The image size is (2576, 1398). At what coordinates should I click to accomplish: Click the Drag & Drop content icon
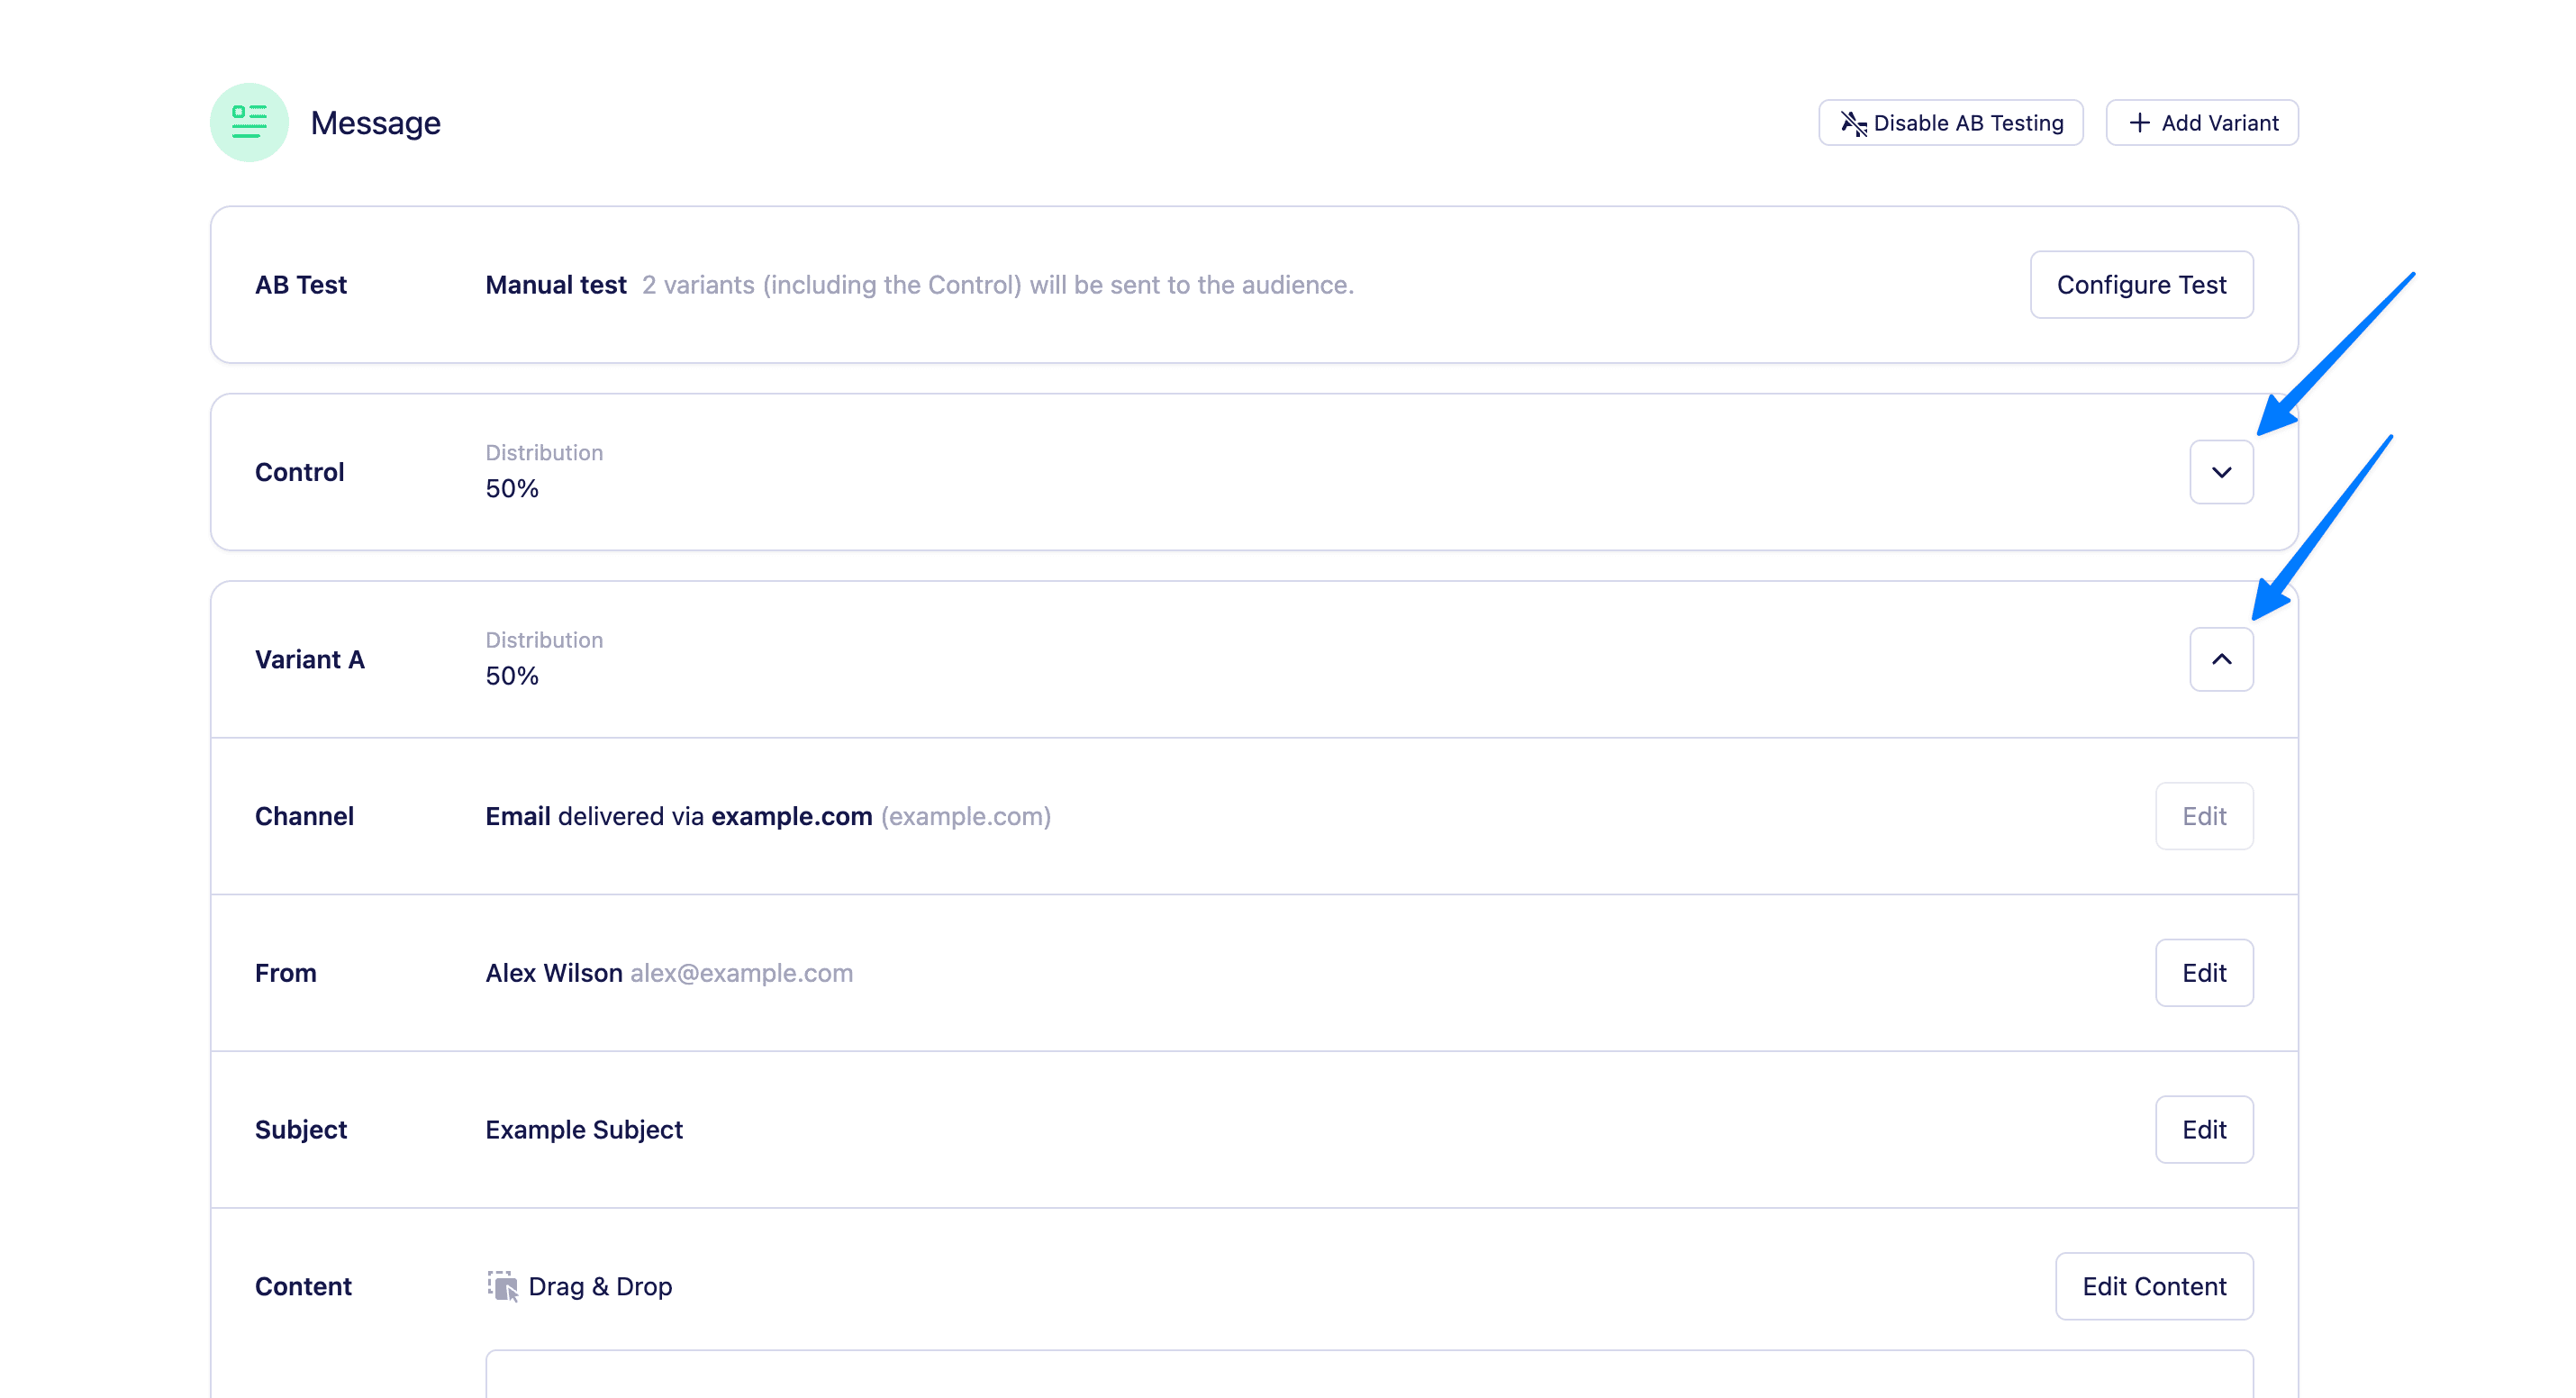[x=502, y=1286]
